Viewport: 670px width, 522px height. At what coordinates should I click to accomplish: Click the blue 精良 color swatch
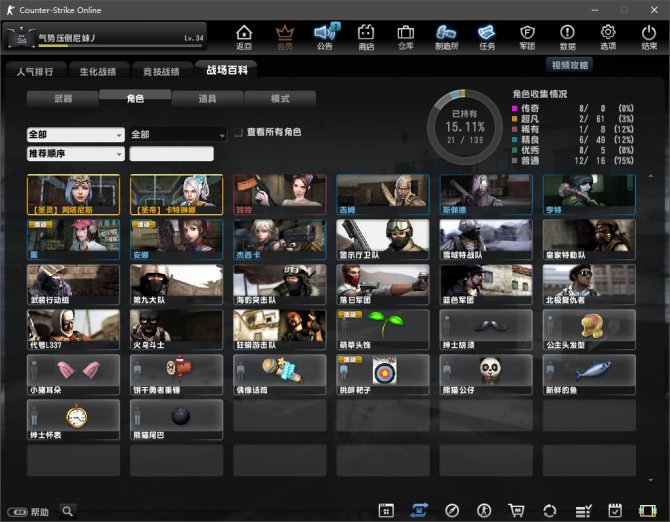click(x=515, y=140)
